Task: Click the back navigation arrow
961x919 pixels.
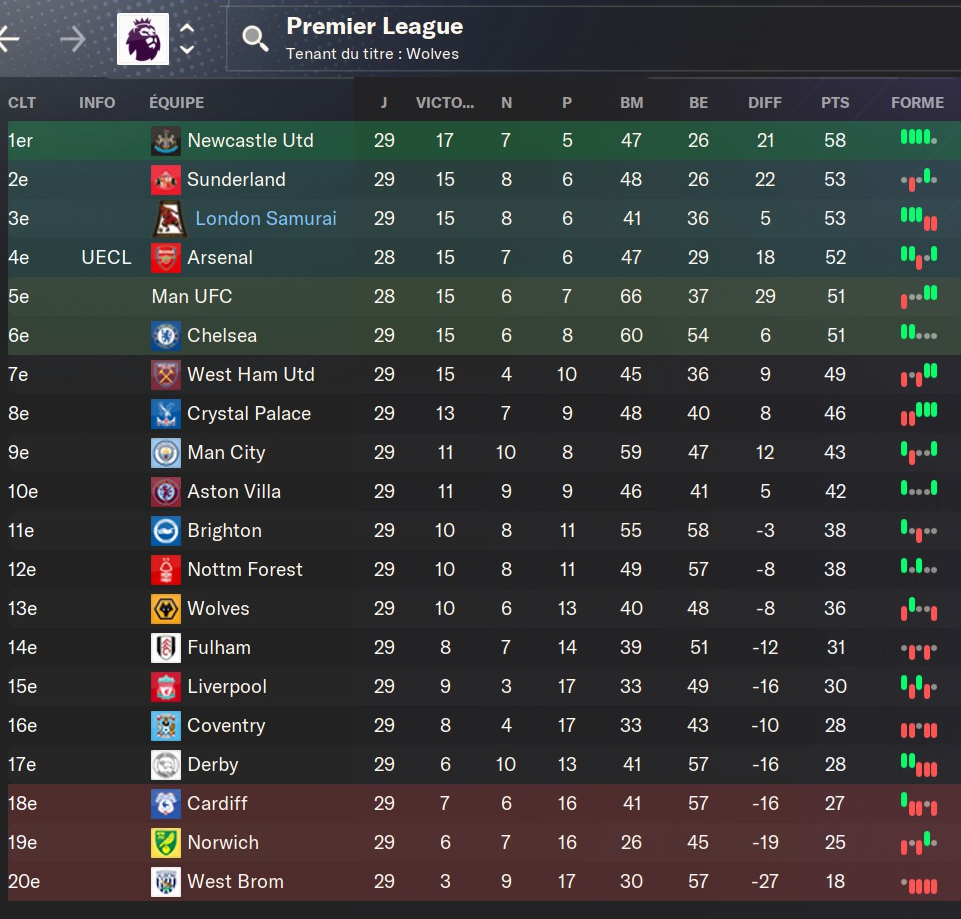Action: pos(9,39)
